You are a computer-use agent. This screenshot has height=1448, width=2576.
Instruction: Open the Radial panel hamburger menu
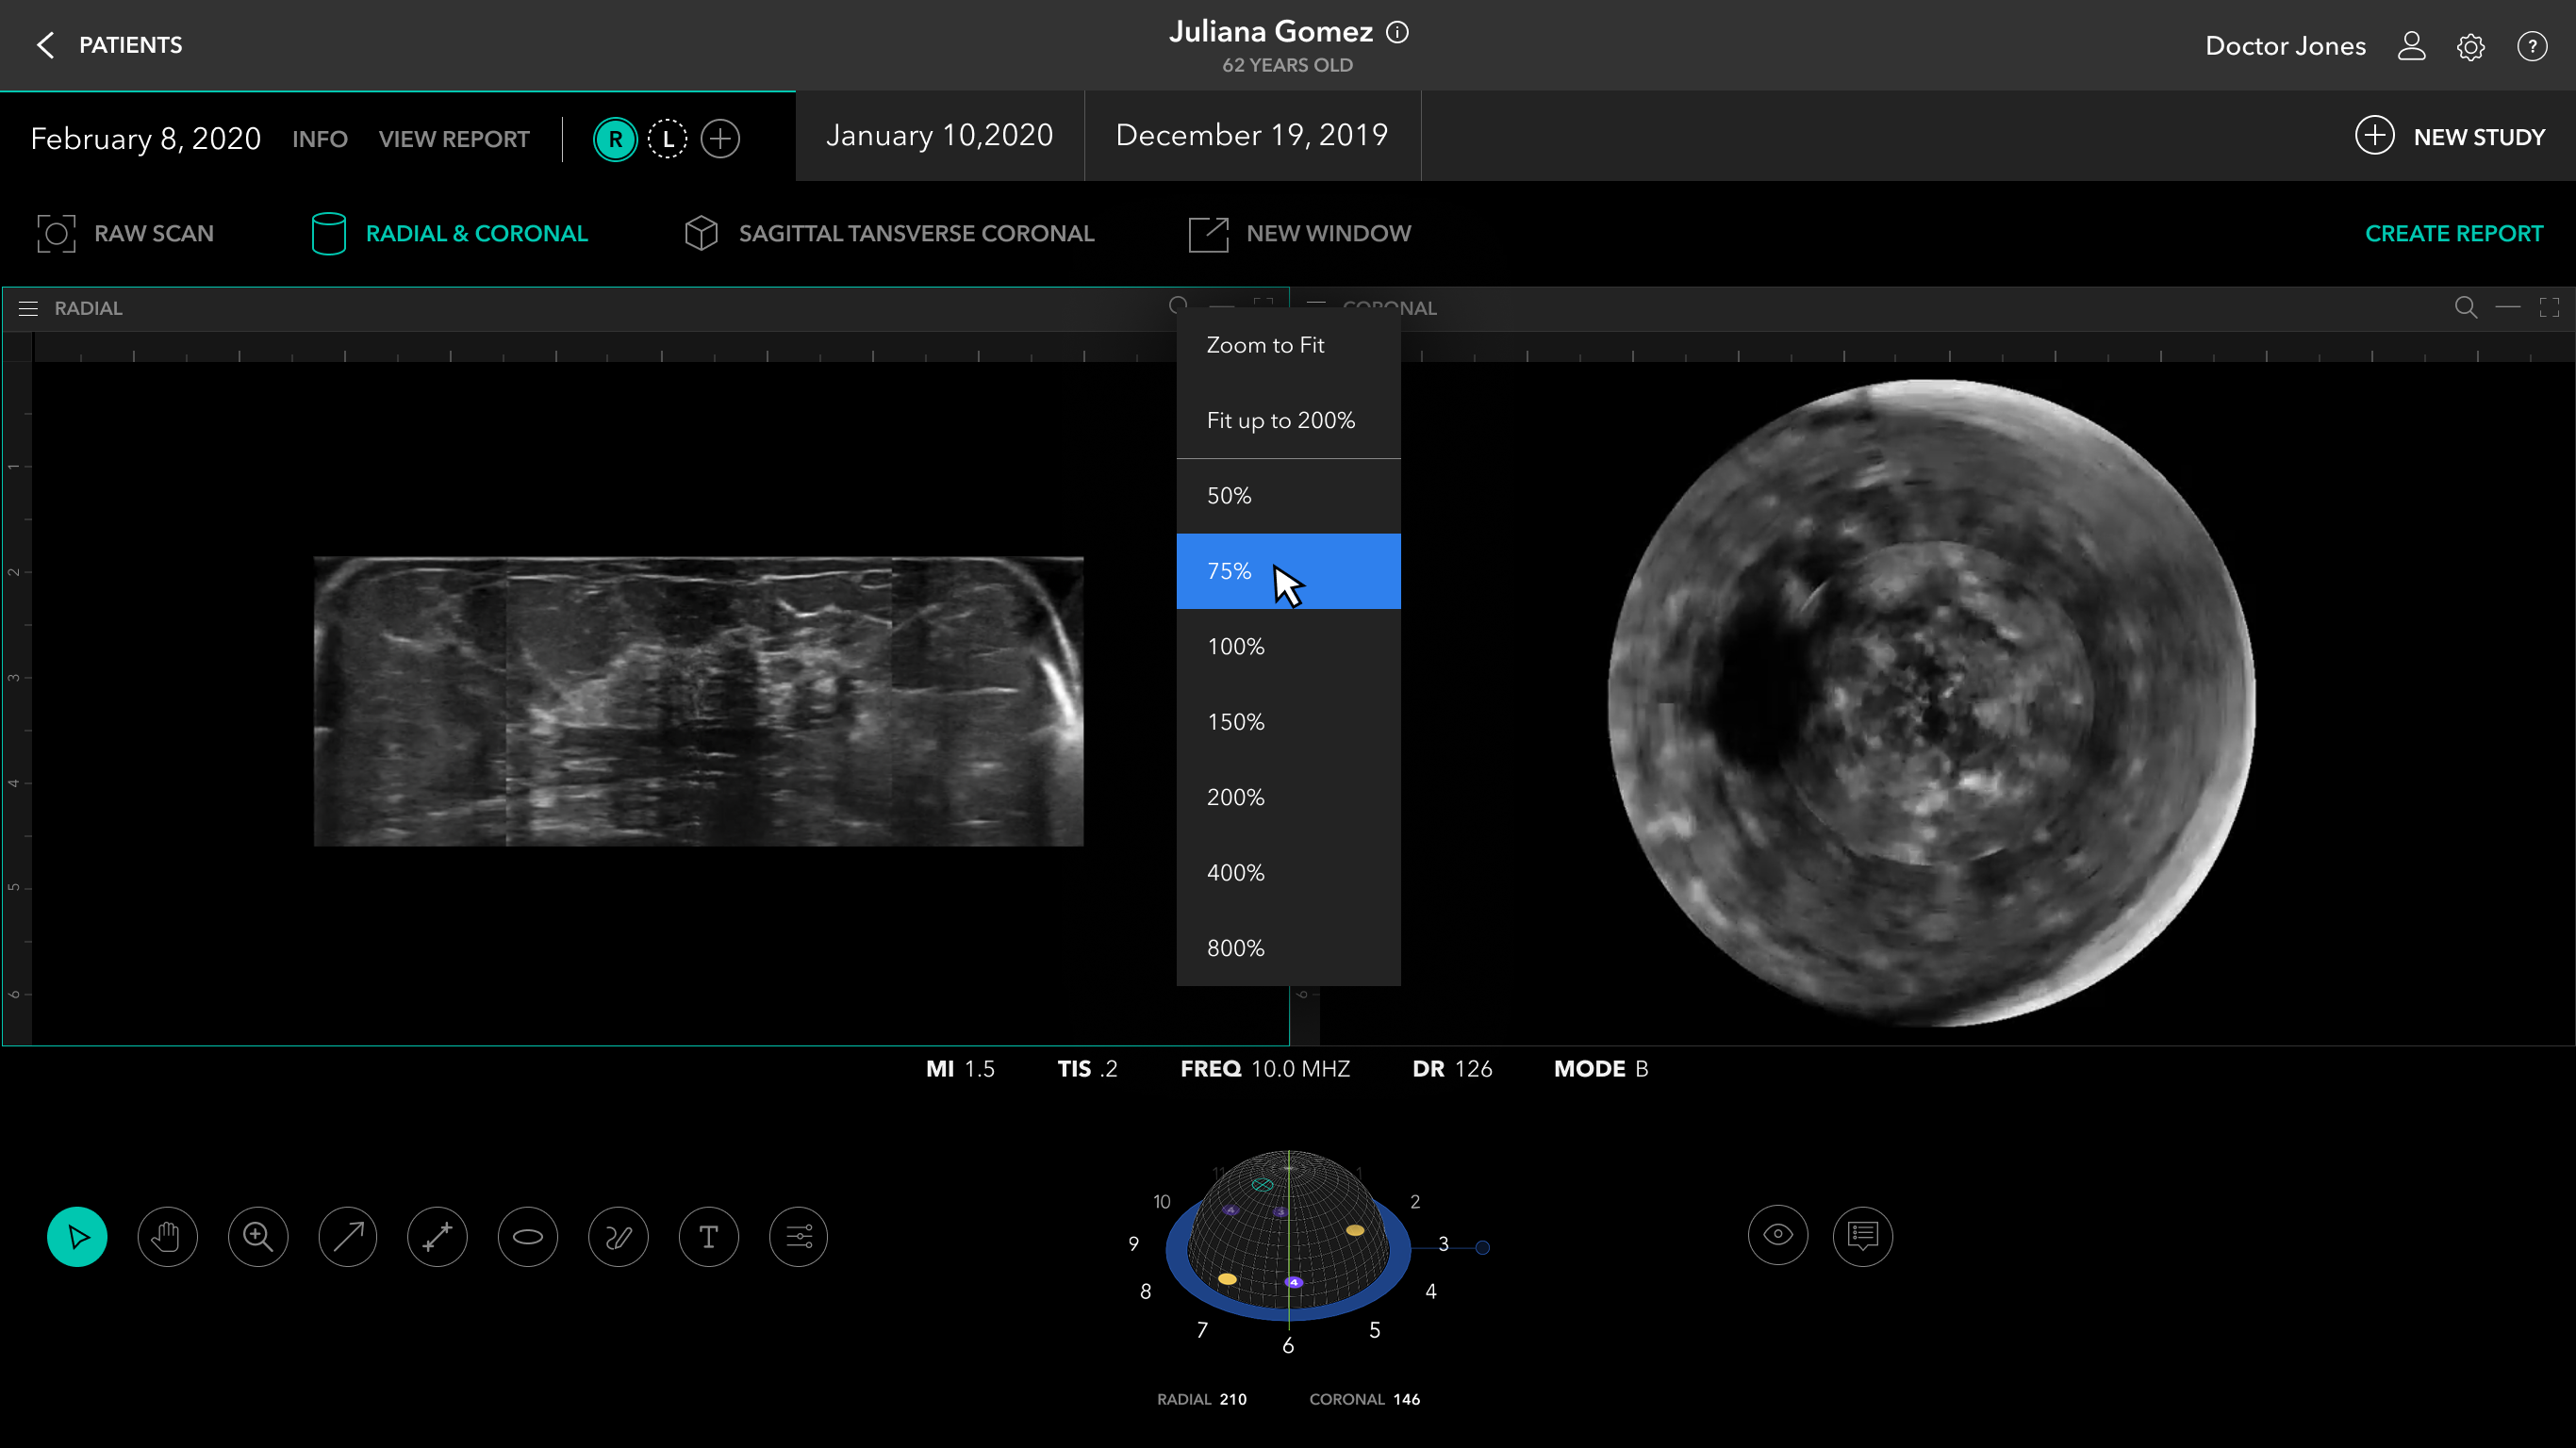pos(28,308)
